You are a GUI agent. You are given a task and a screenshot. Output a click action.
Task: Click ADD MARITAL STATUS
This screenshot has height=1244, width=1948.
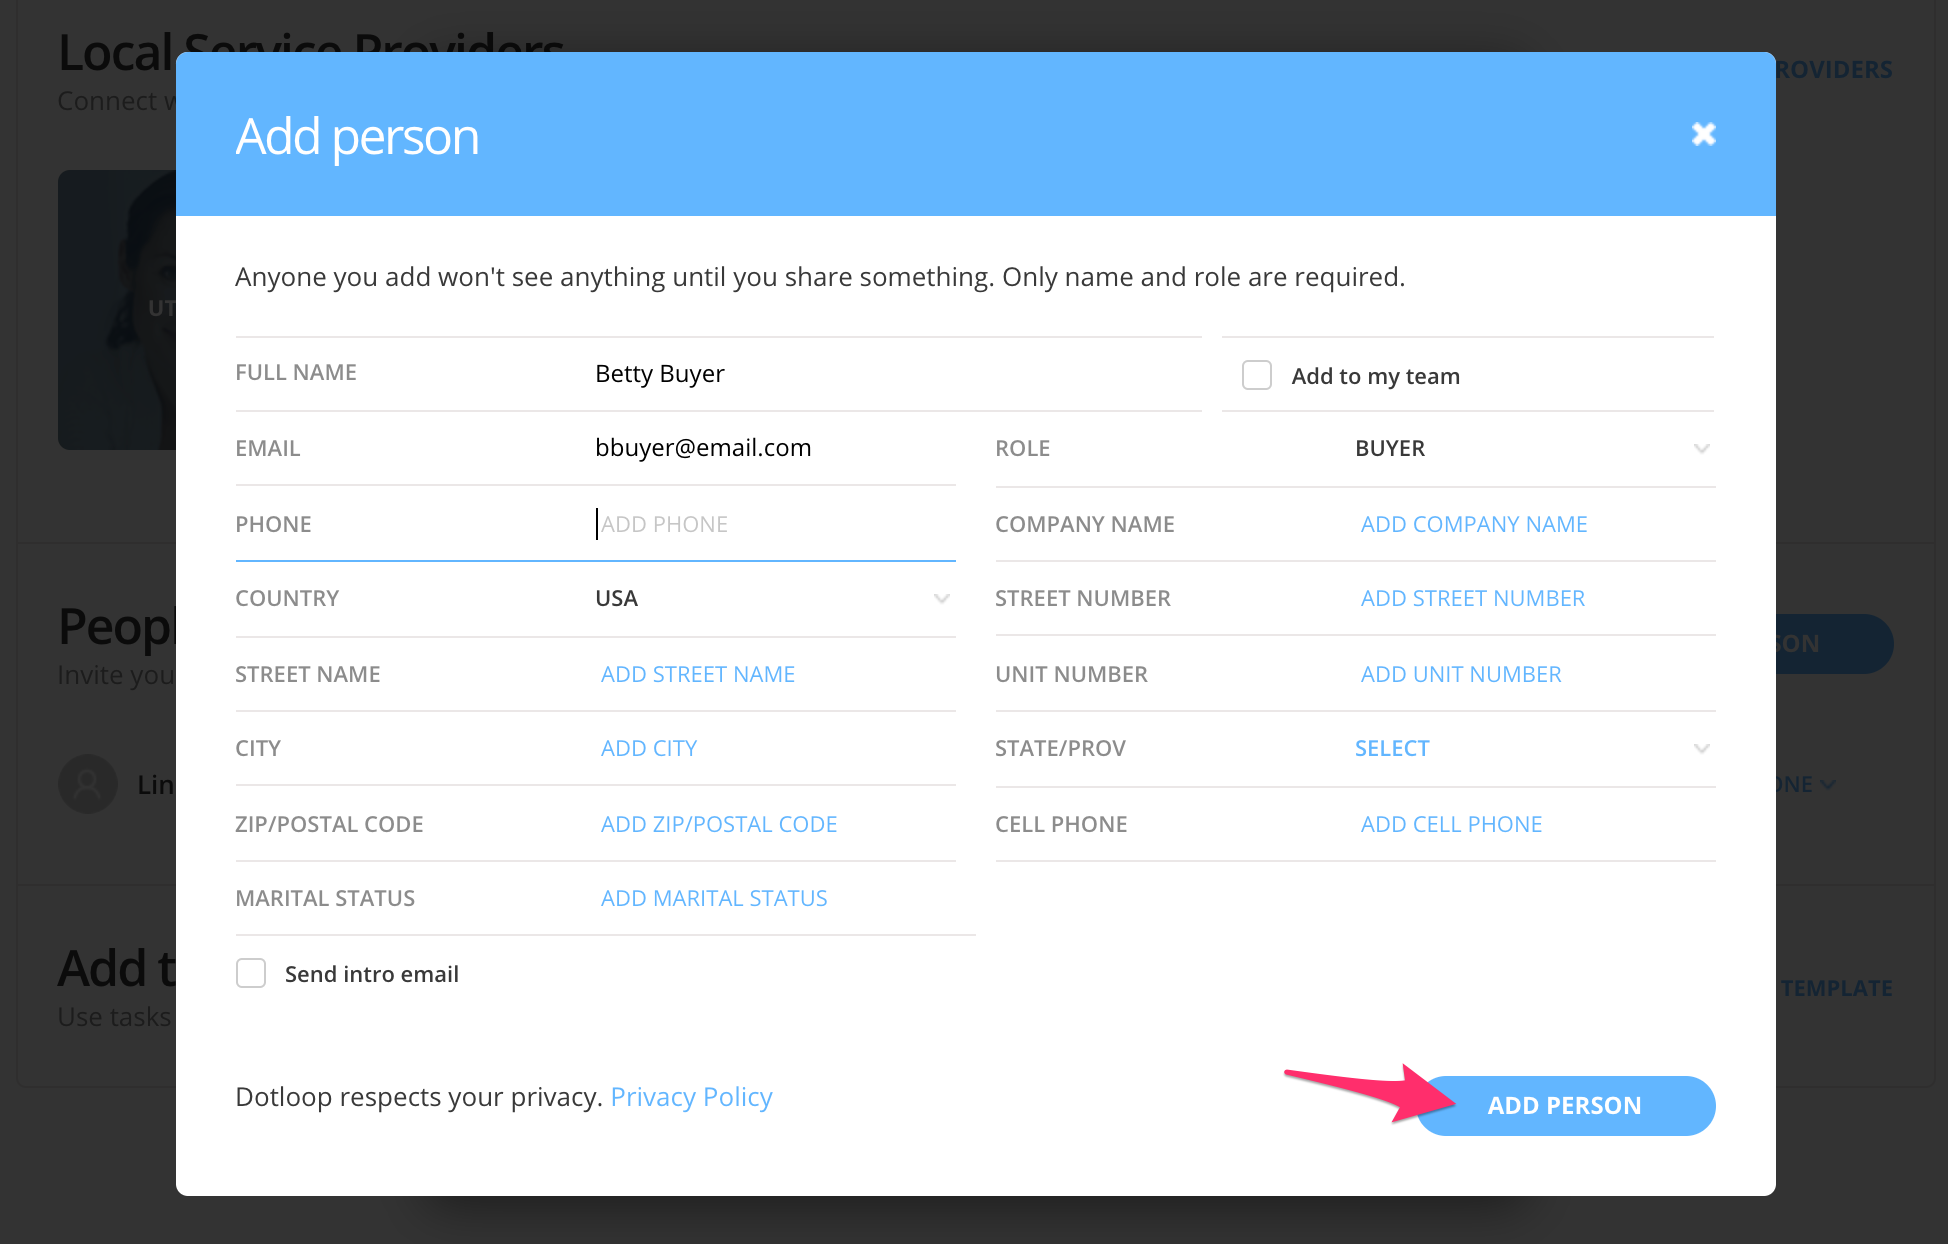[x=713, y=897]
